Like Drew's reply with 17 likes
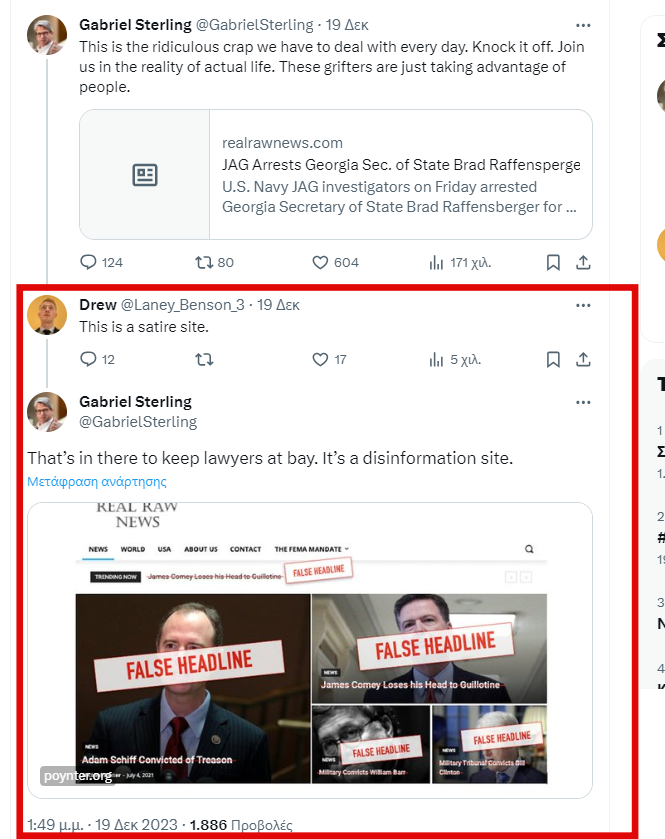Image resolution: width=665 pixels, height=839 pixels. pos(329,359)
